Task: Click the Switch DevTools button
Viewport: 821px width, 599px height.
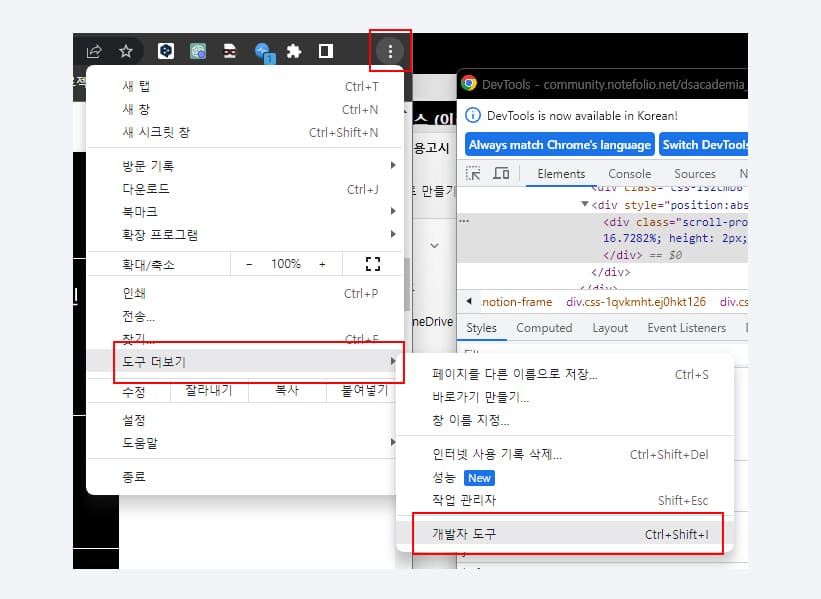Action: pyautogui.click(x=704, y=144)
